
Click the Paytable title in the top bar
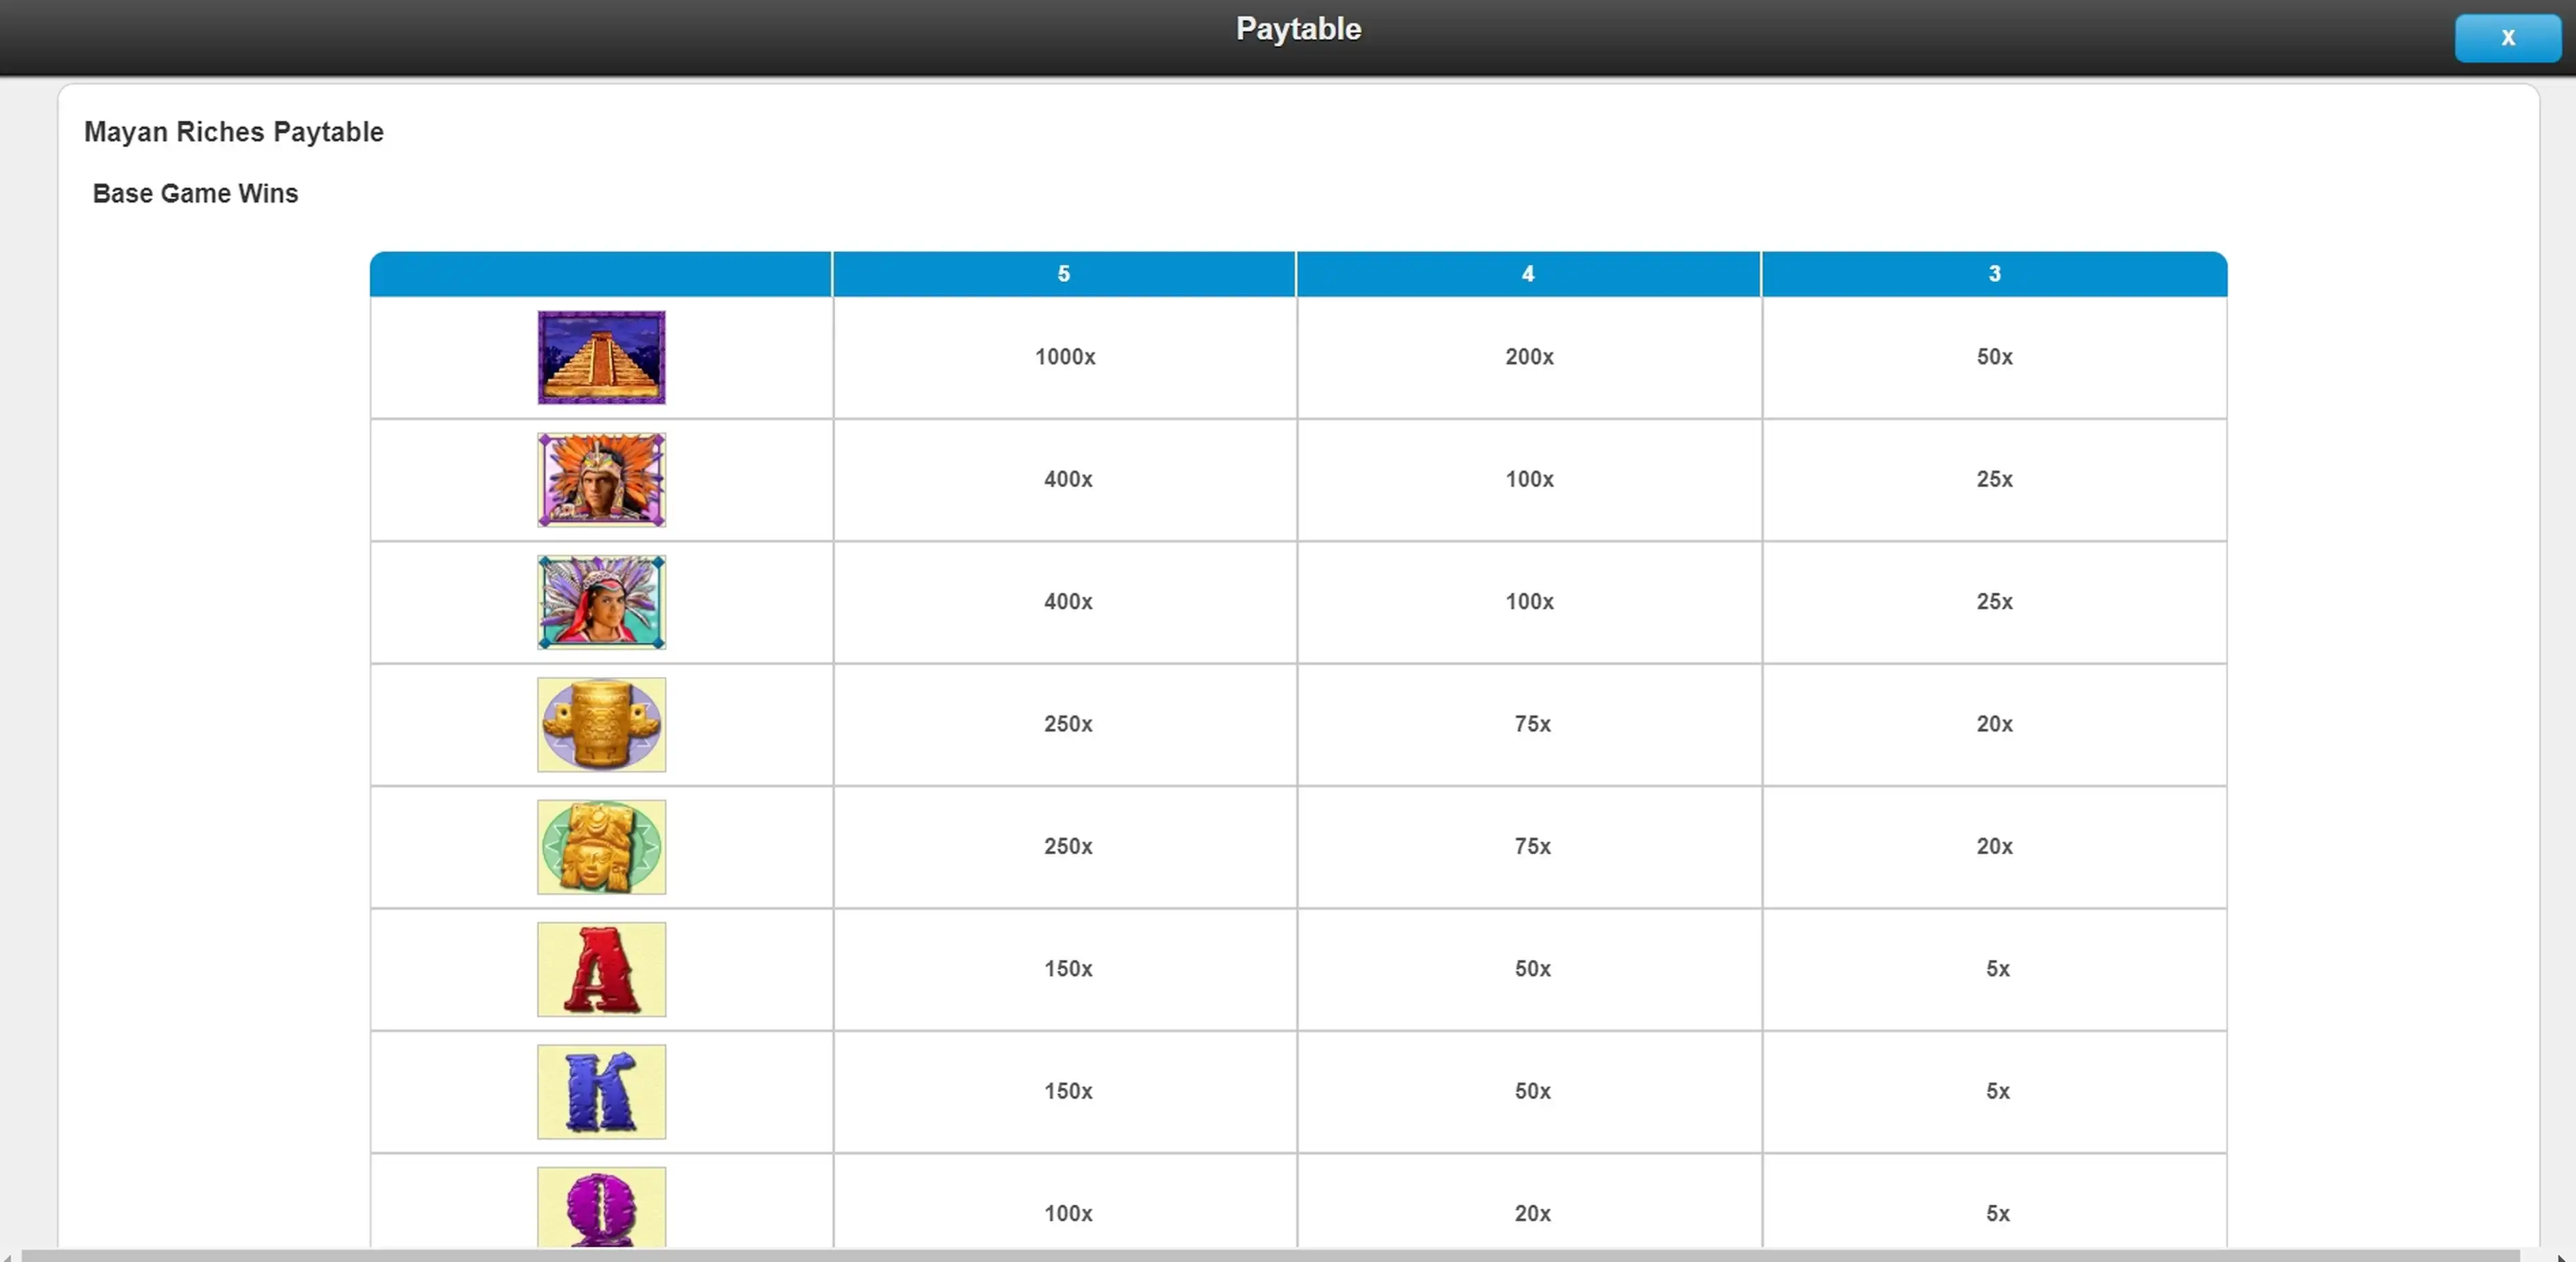pos(1298,29)
